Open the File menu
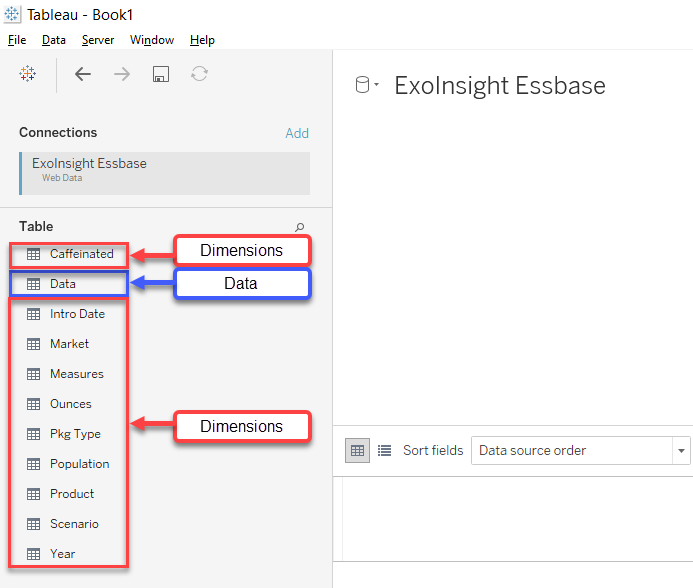This screenshot has width=693, height=588. click(x=17, y=40)
